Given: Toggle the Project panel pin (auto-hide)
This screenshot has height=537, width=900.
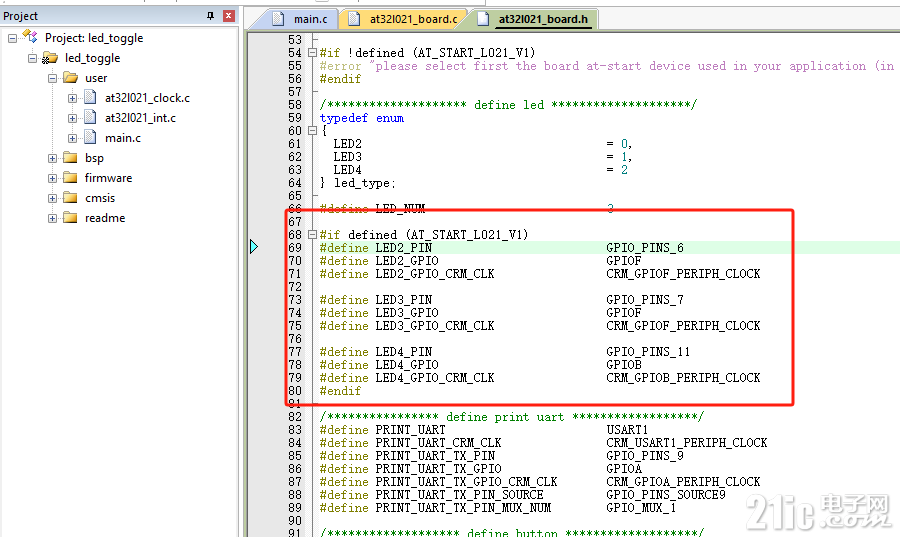Looking at the screenshot, I should (211, 16).
